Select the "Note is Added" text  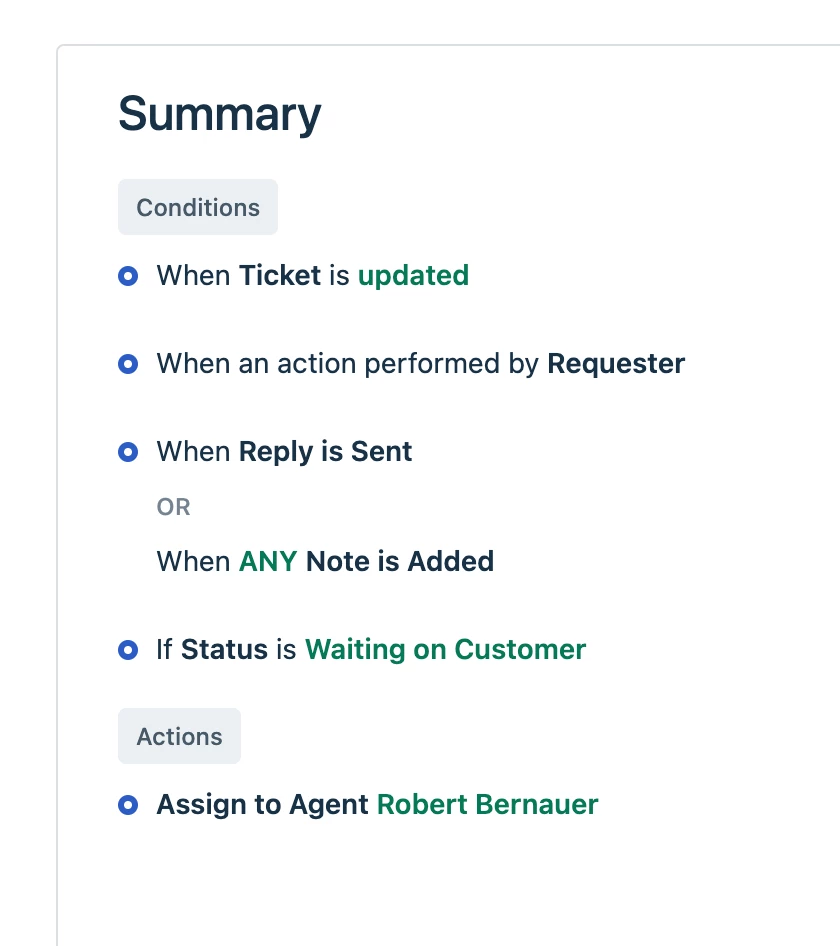tap(400, 561)
